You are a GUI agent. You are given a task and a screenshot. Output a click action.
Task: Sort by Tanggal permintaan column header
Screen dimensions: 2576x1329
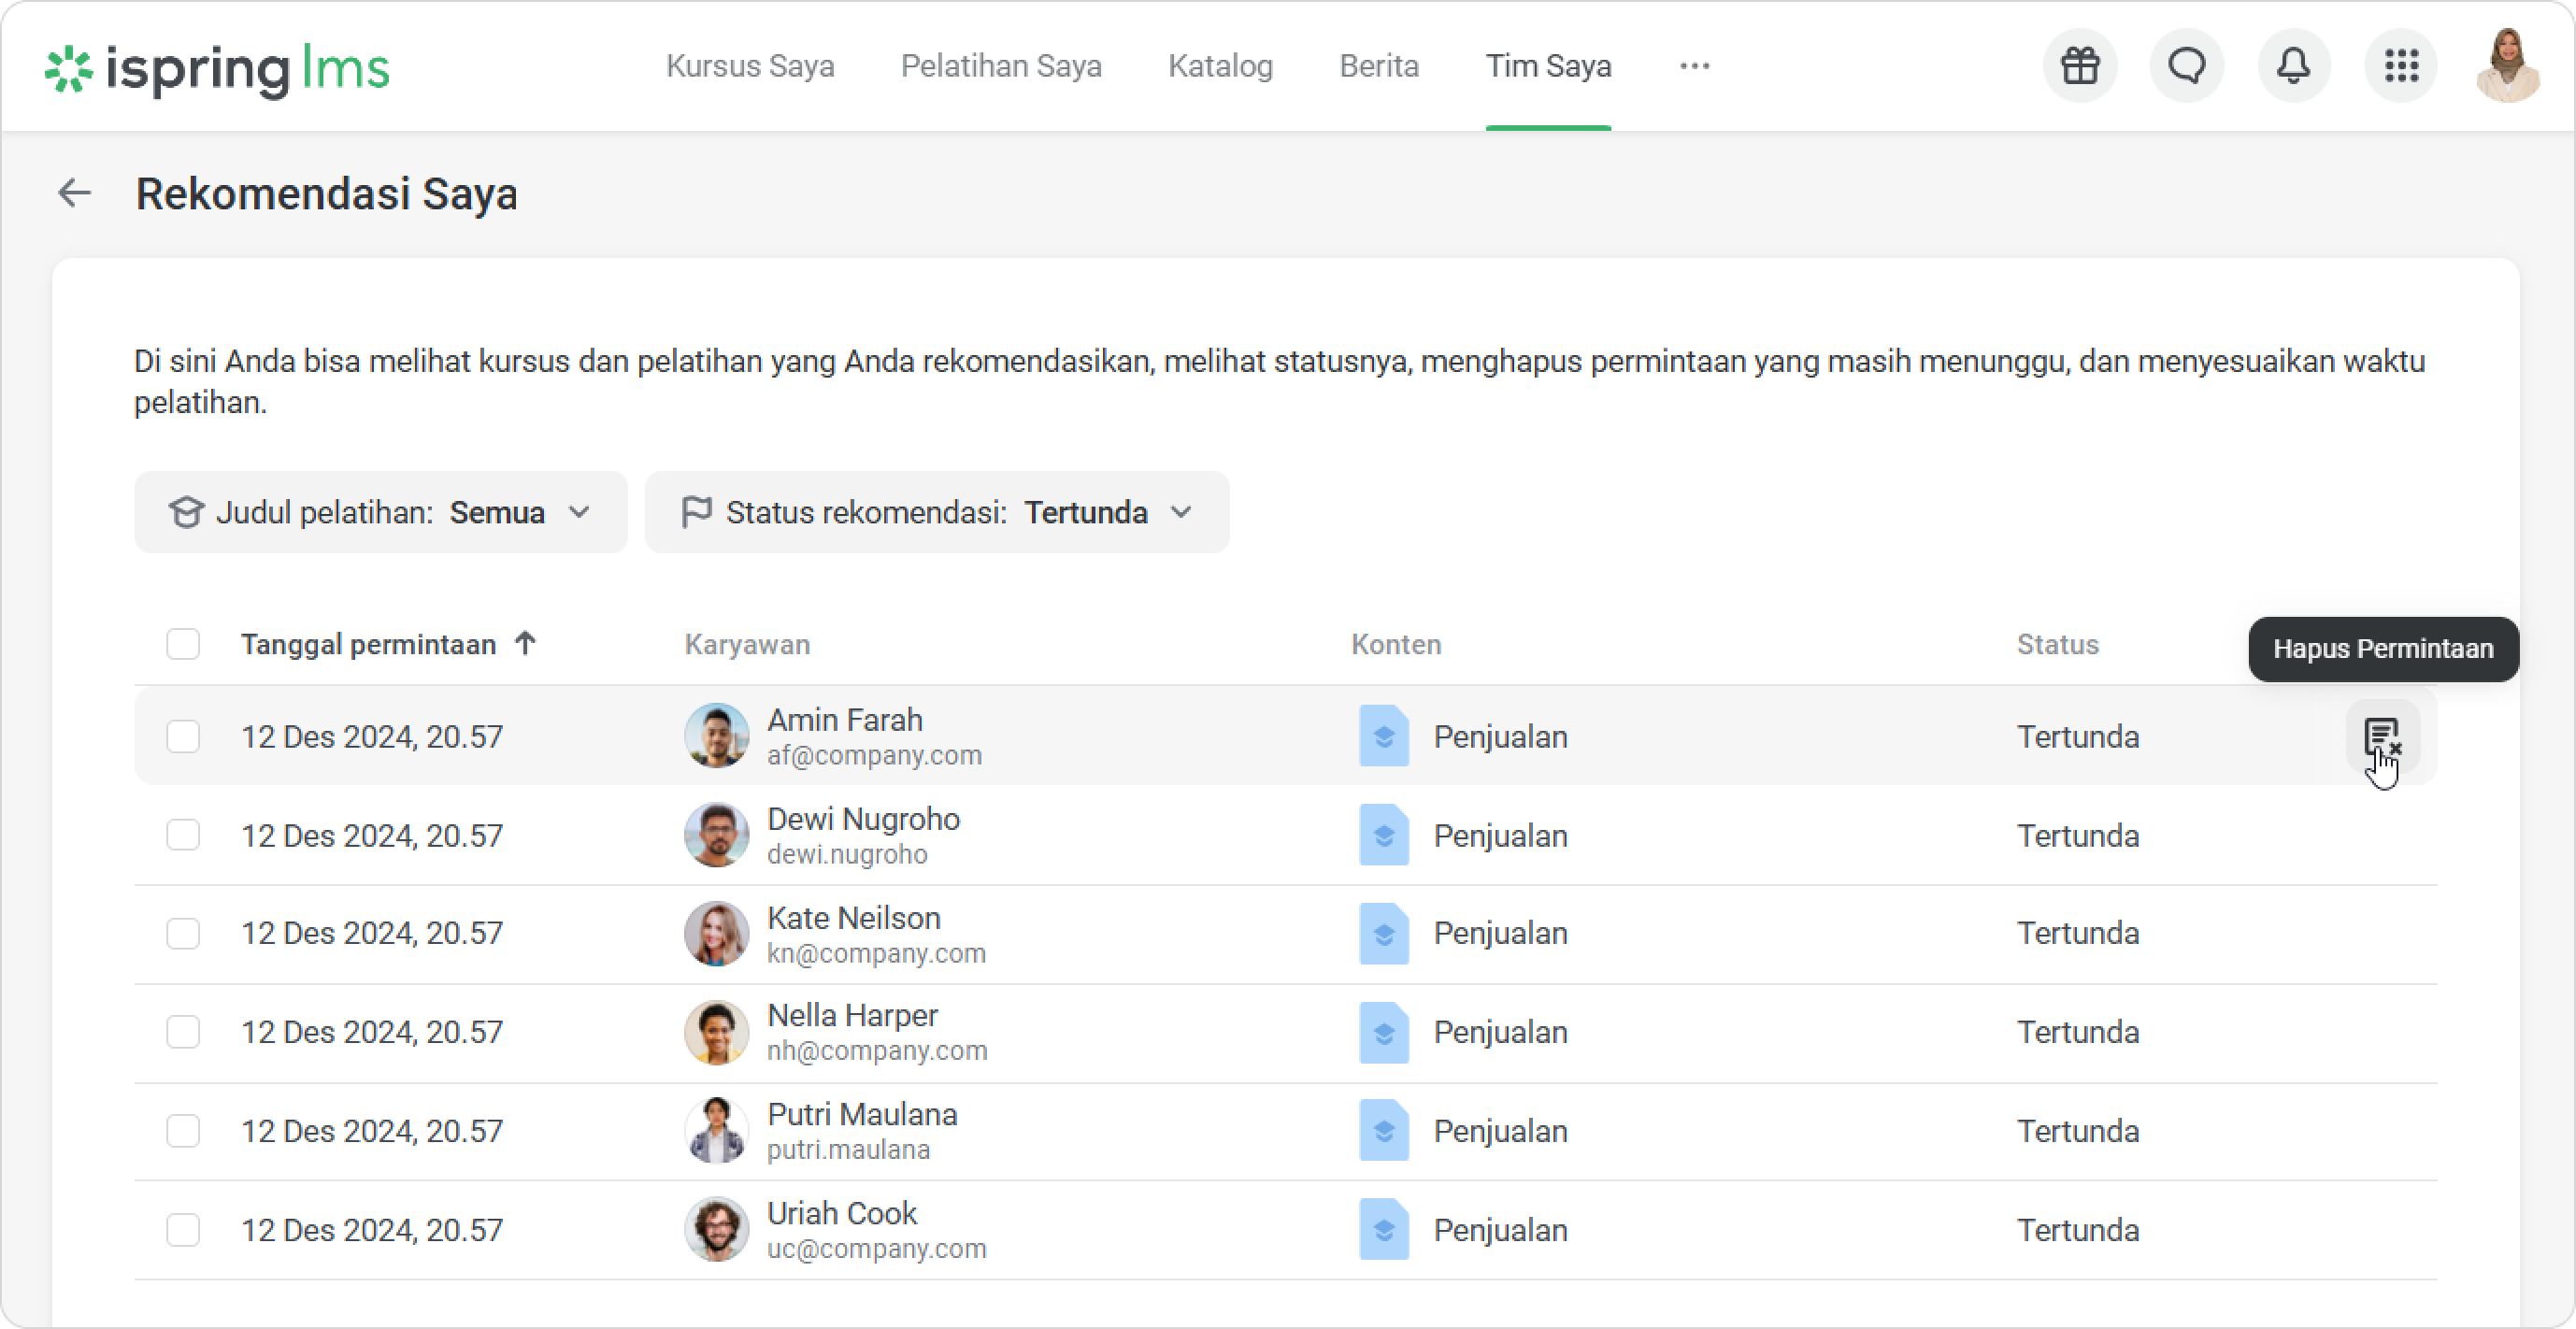pyautogui.click(x=368, y=644)
